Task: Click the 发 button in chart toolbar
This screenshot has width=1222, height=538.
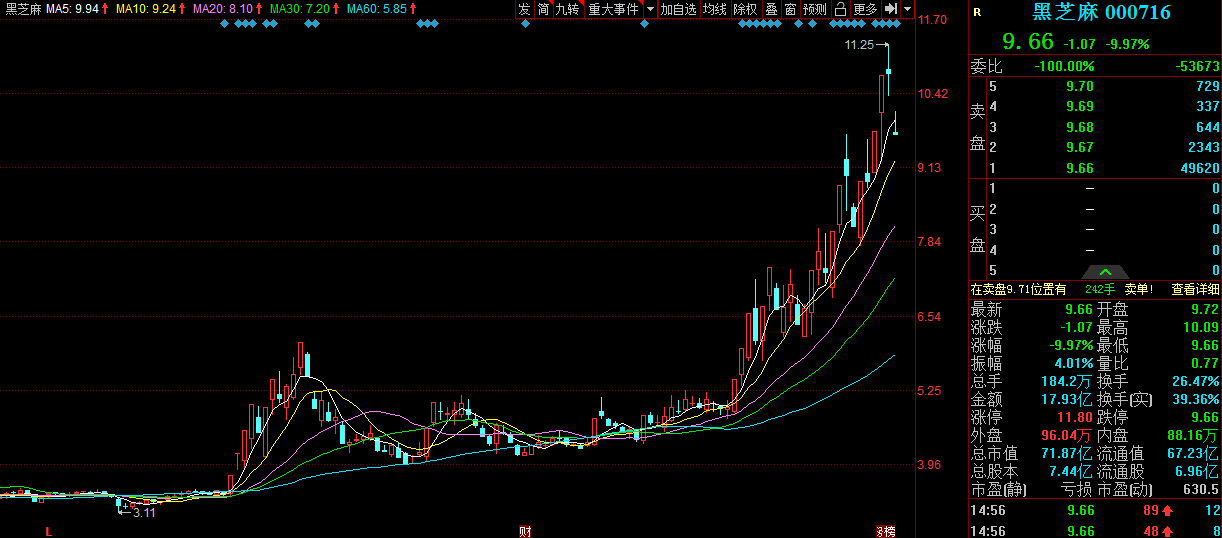Action: [x=524, y=9]
